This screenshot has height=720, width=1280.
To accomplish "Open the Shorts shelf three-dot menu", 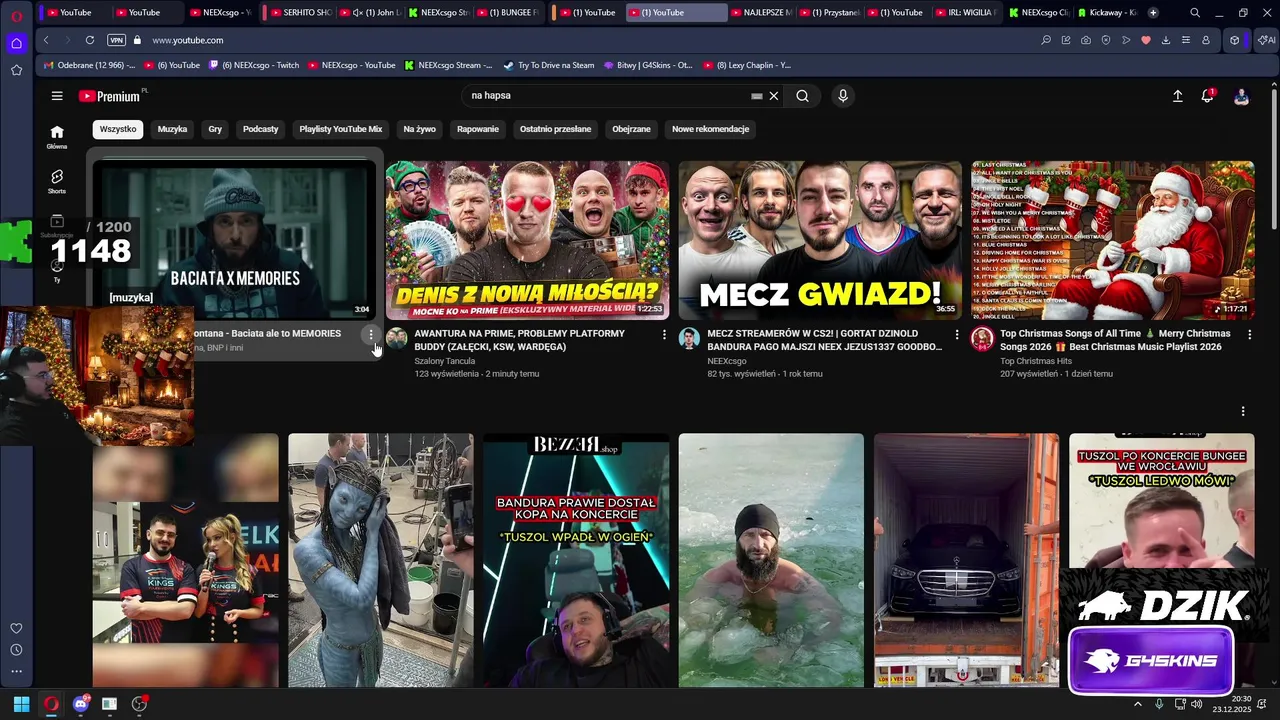I will 1243,411.
